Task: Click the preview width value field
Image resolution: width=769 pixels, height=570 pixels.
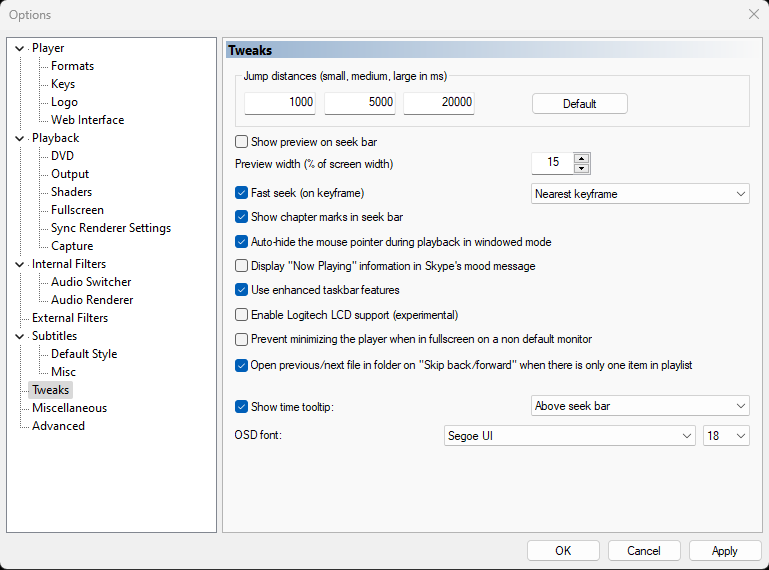Action: (x=553, y=162)
